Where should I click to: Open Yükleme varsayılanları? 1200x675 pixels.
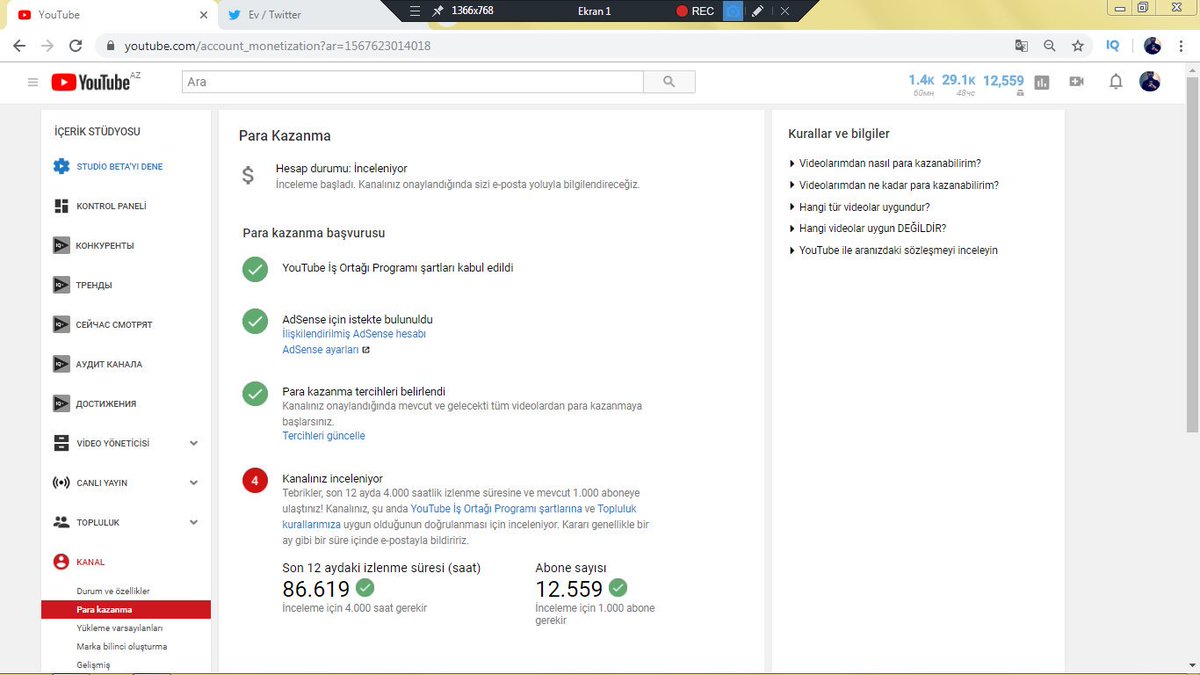coord(120,628)
